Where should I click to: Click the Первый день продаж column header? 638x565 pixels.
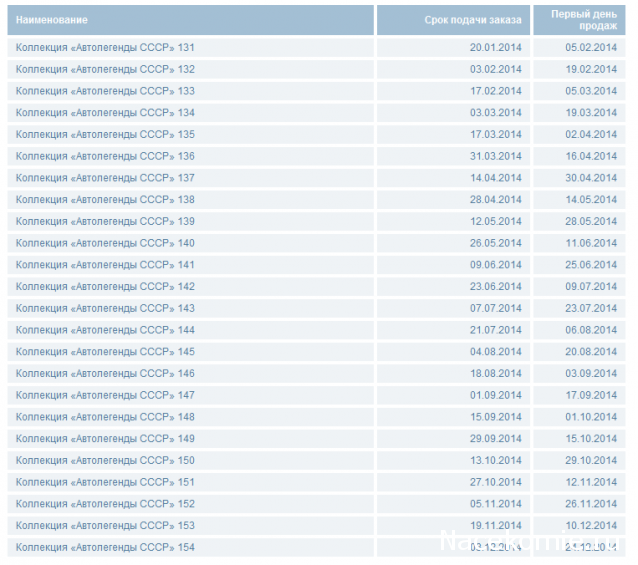click(590, 20)
